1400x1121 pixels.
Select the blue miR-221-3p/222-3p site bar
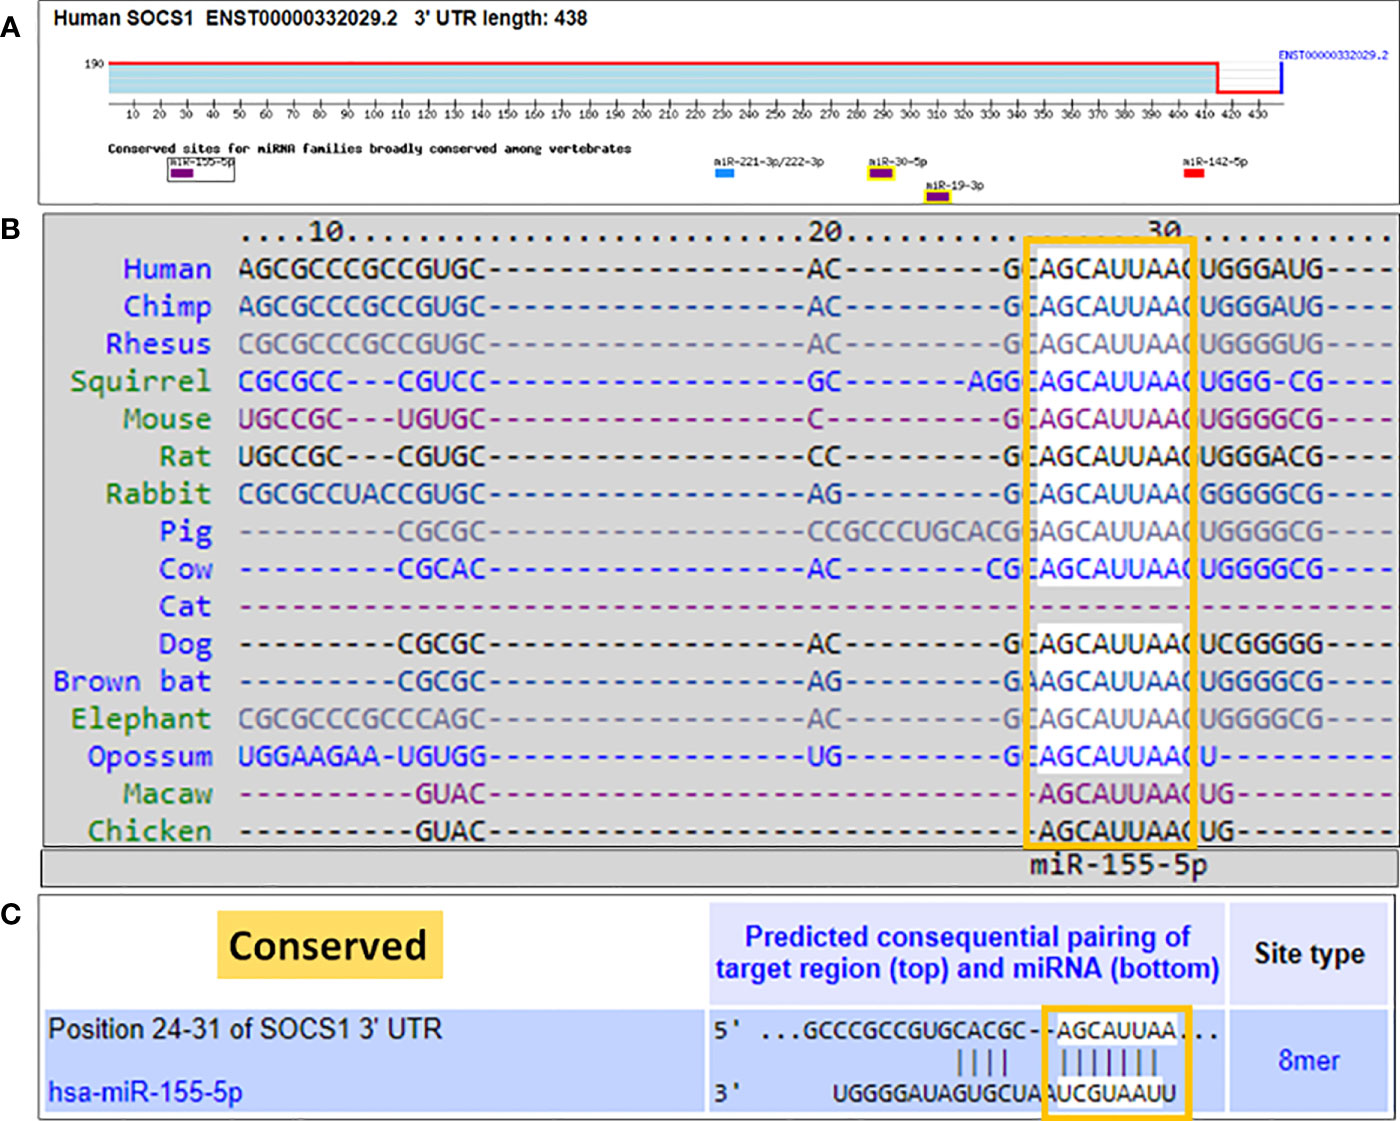tap(724, 173)
